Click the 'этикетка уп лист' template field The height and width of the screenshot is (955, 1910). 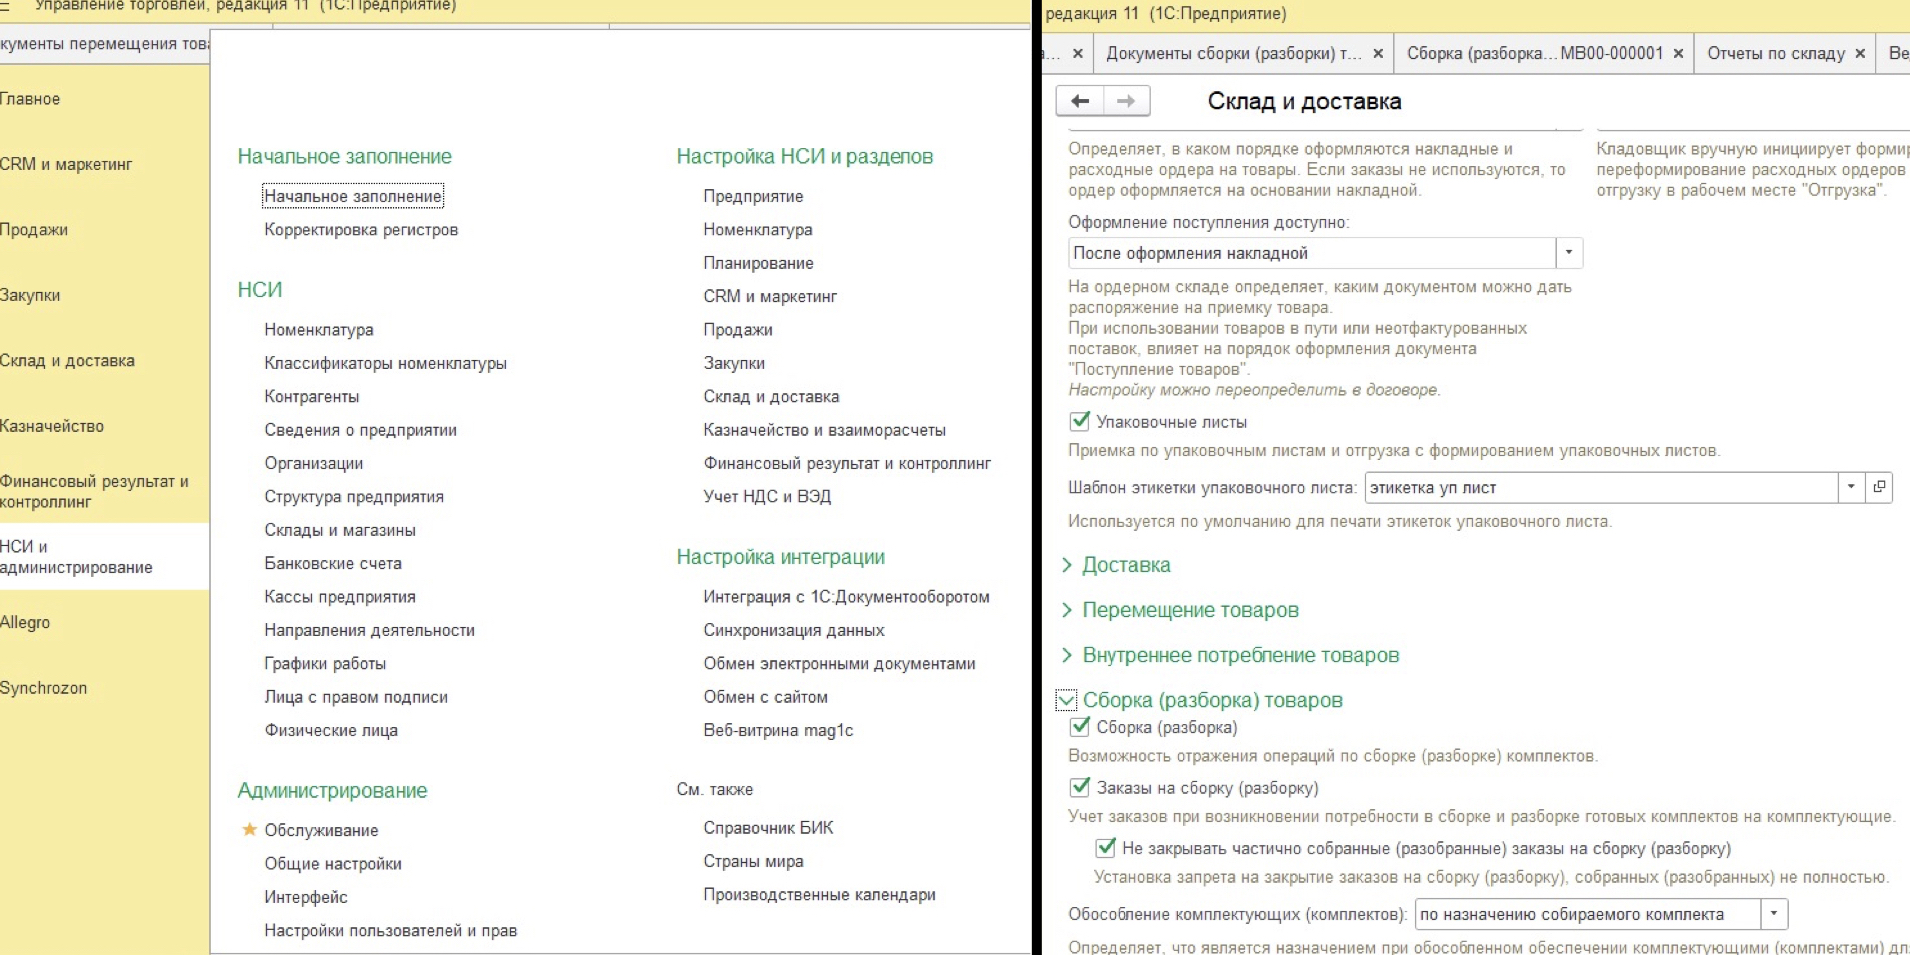coord(1601,487)
